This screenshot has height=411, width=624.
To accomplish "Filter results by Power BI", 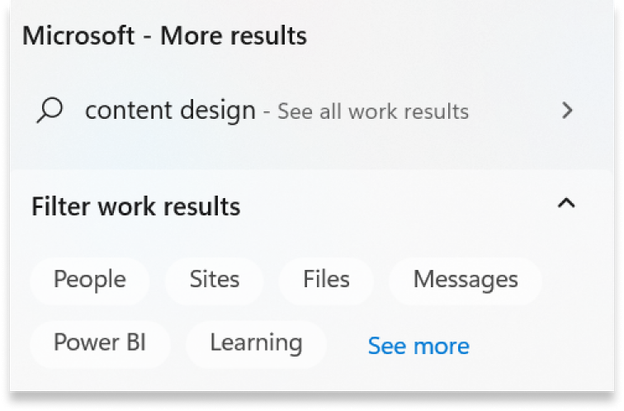I will (99, 343).
